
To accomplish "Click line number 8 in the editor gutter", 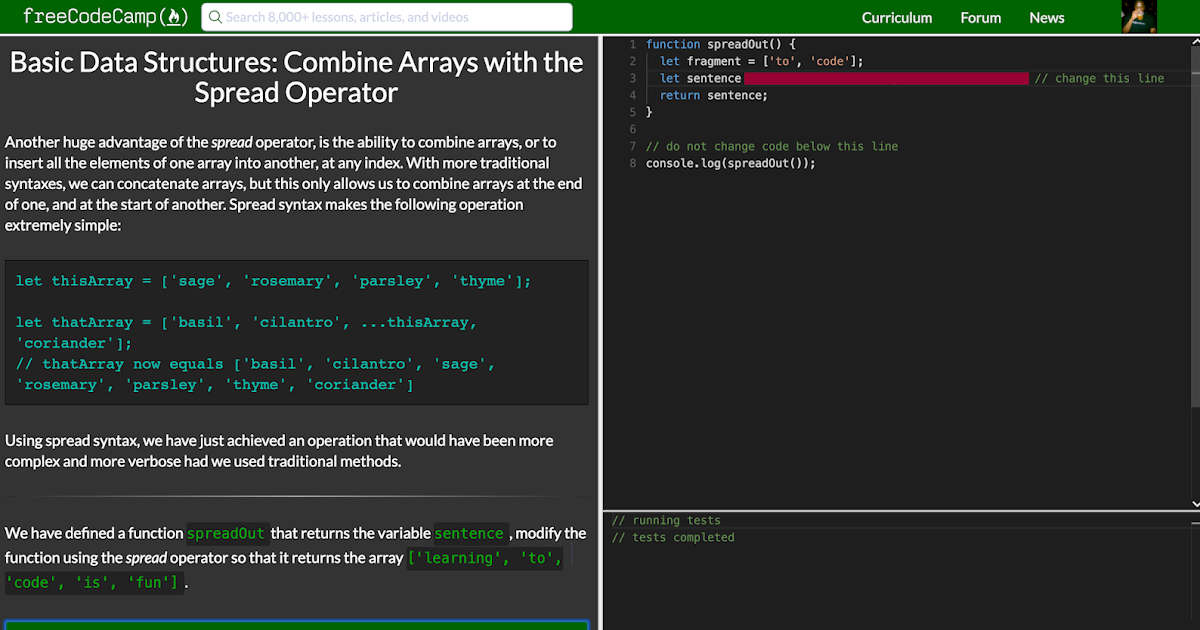I will pos(633,163).
